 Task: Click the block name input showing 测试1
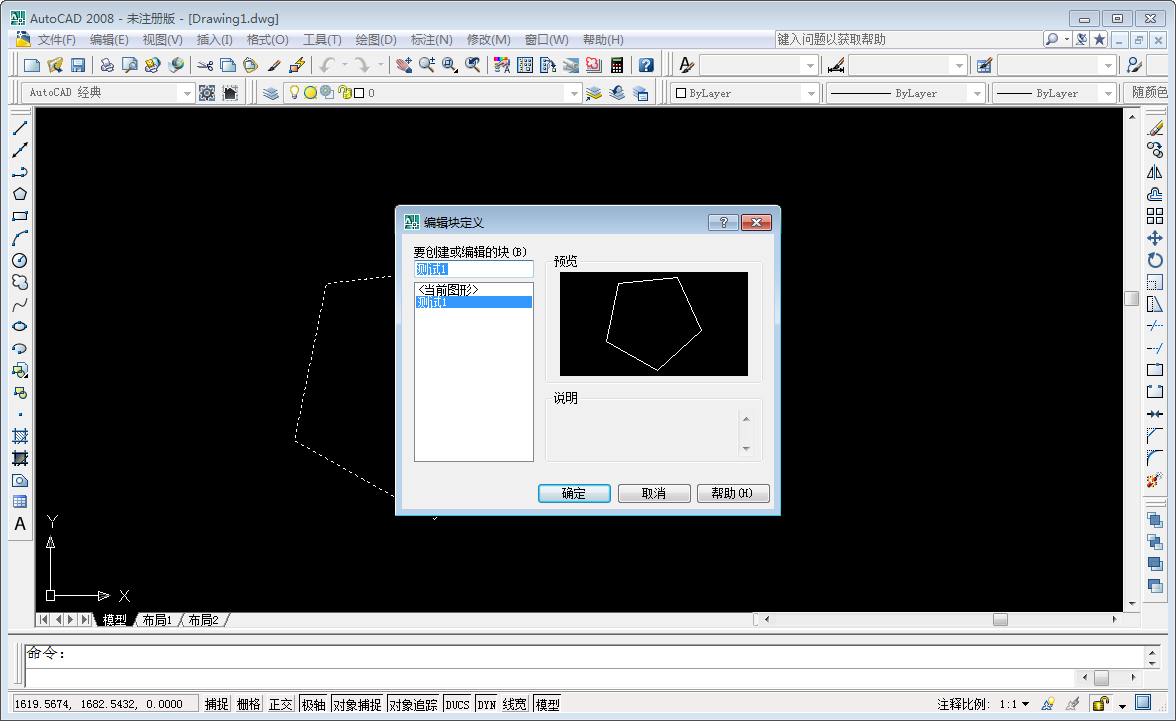click(x=473, y=268)
